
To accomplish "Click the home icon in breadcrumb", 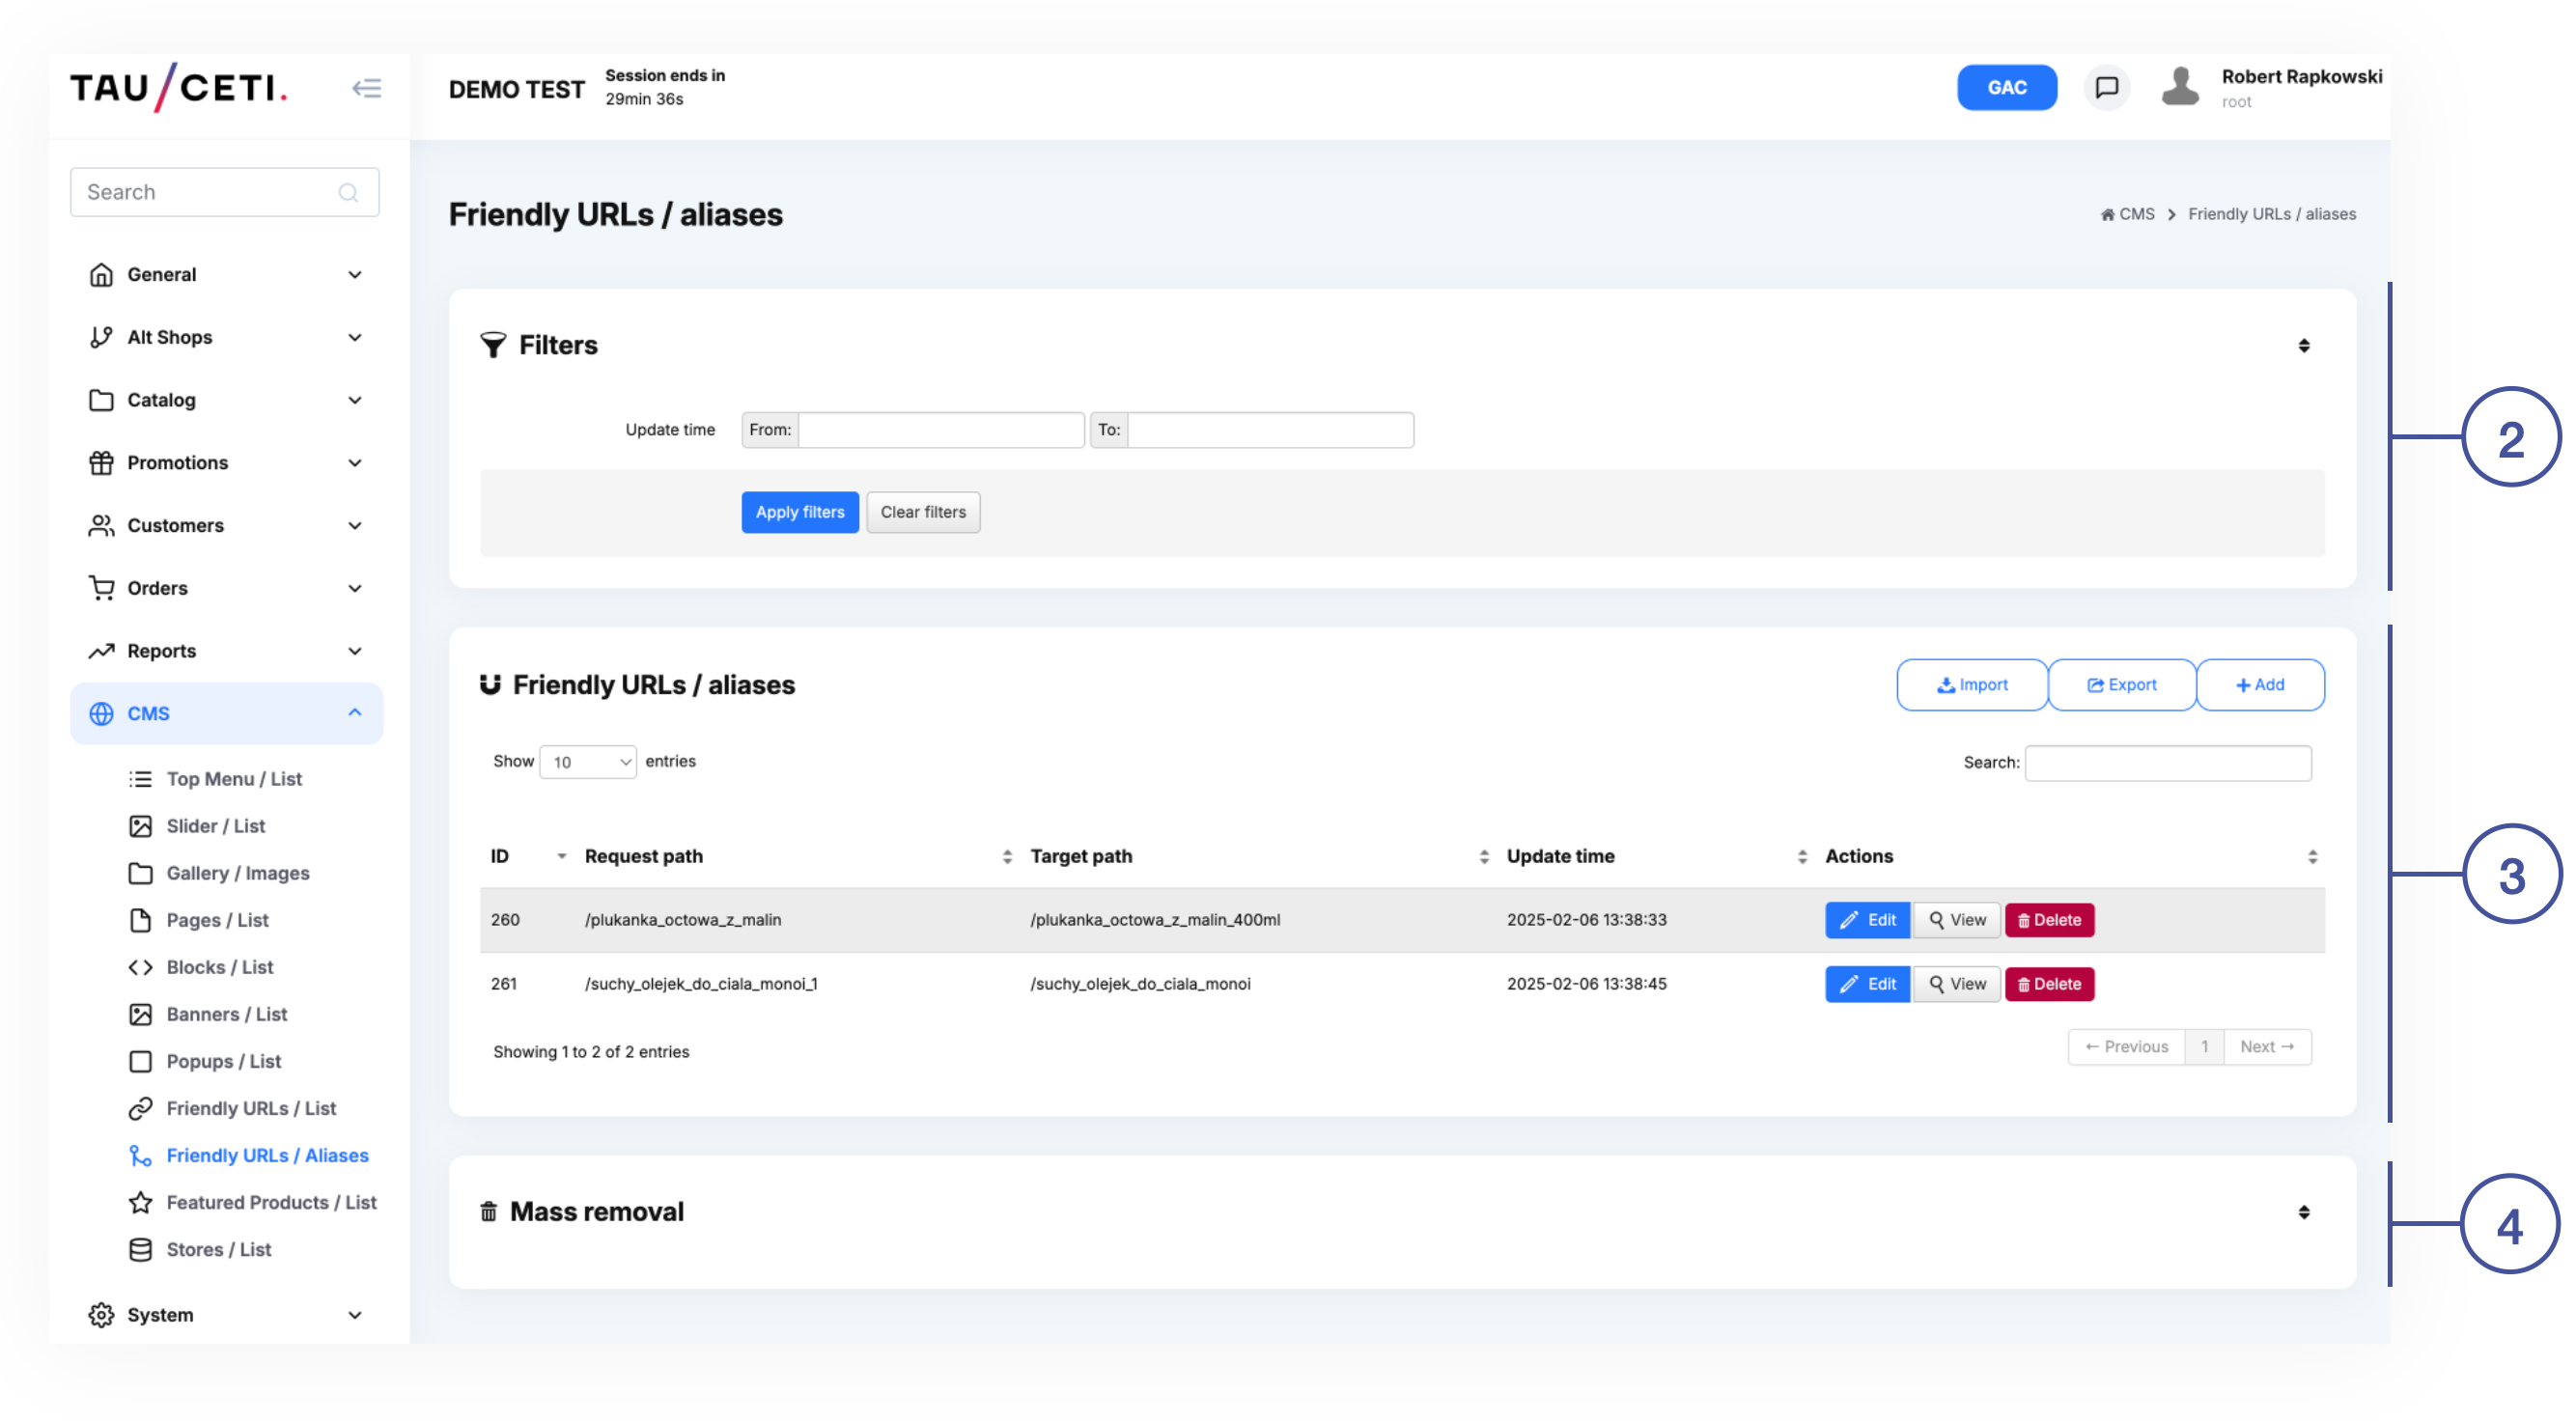I will click(x=2107, y=214).
